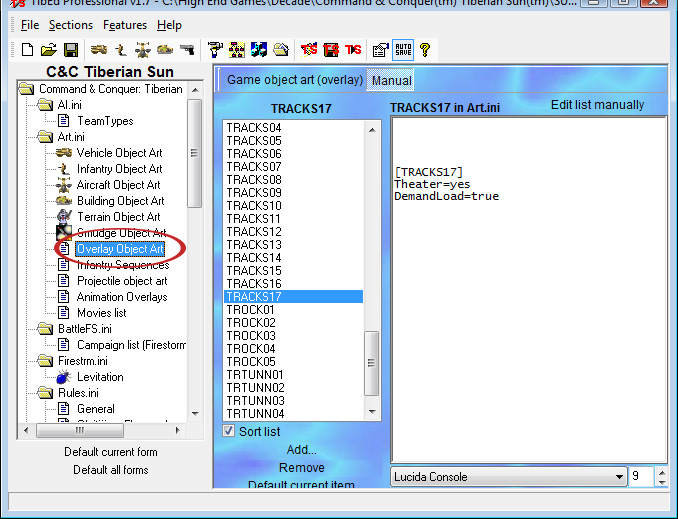Click the third TS toolbar icon

tap(353, 50)
